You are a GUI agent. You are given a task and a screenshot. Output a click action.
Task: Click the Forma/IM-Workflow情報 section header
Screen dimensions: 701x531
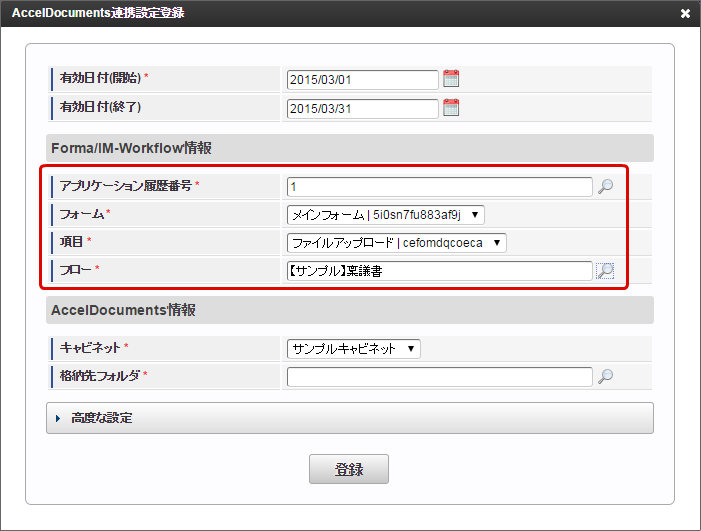[350, 148]
